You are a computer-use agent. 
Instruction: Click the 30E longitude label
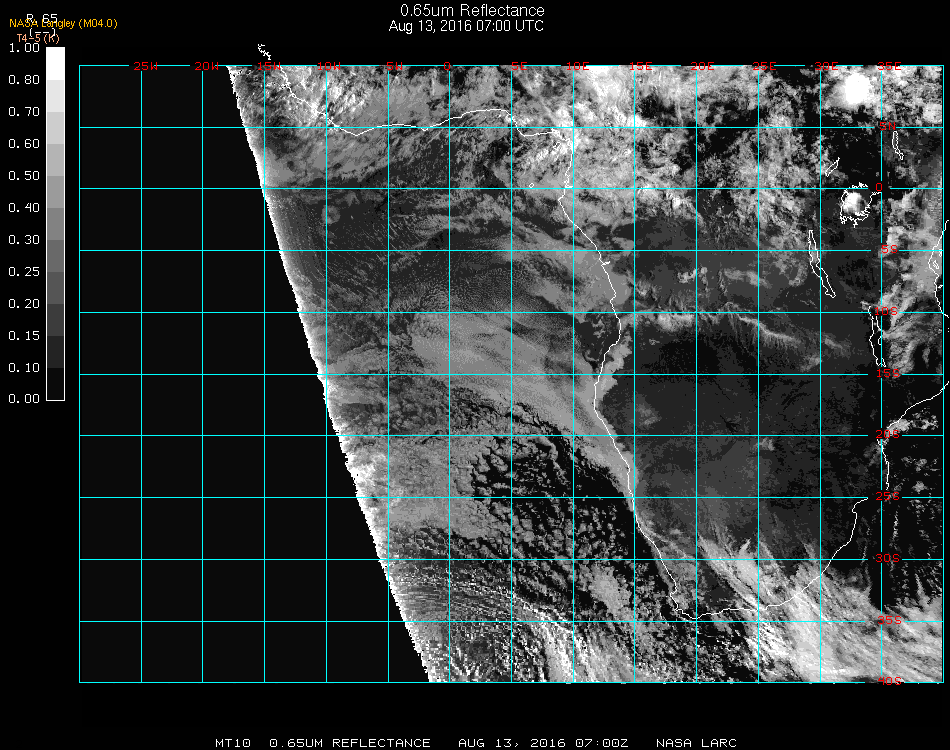click(x=826, y=66)
